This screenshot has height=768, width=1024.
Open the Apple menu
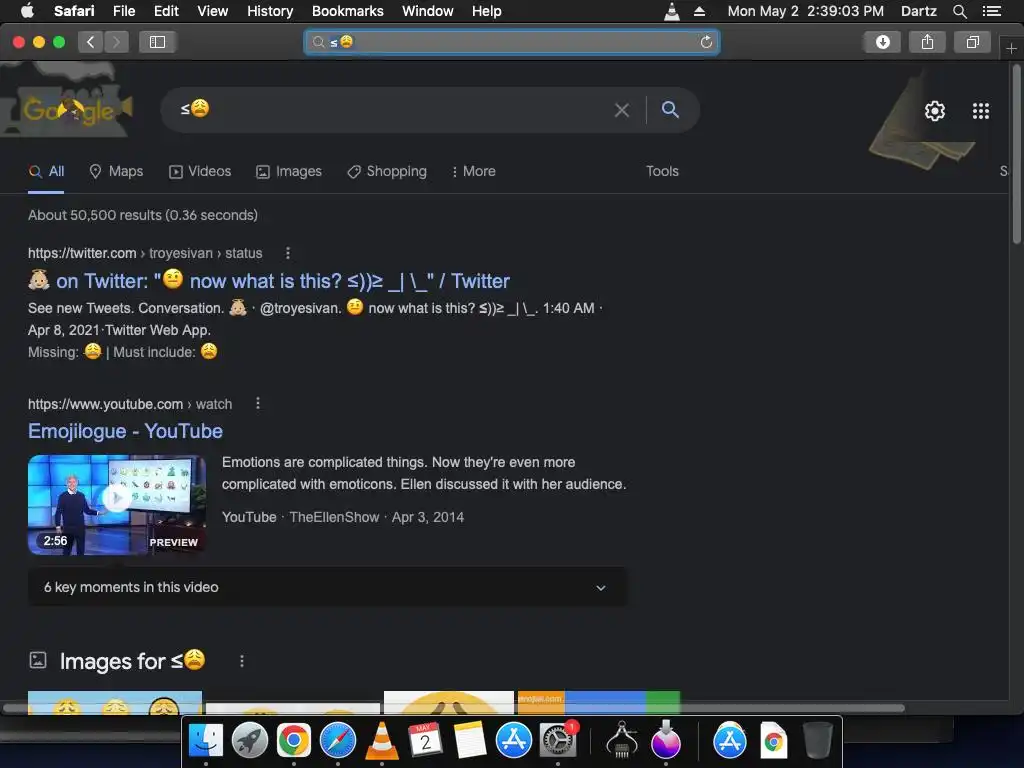[27, 11]
